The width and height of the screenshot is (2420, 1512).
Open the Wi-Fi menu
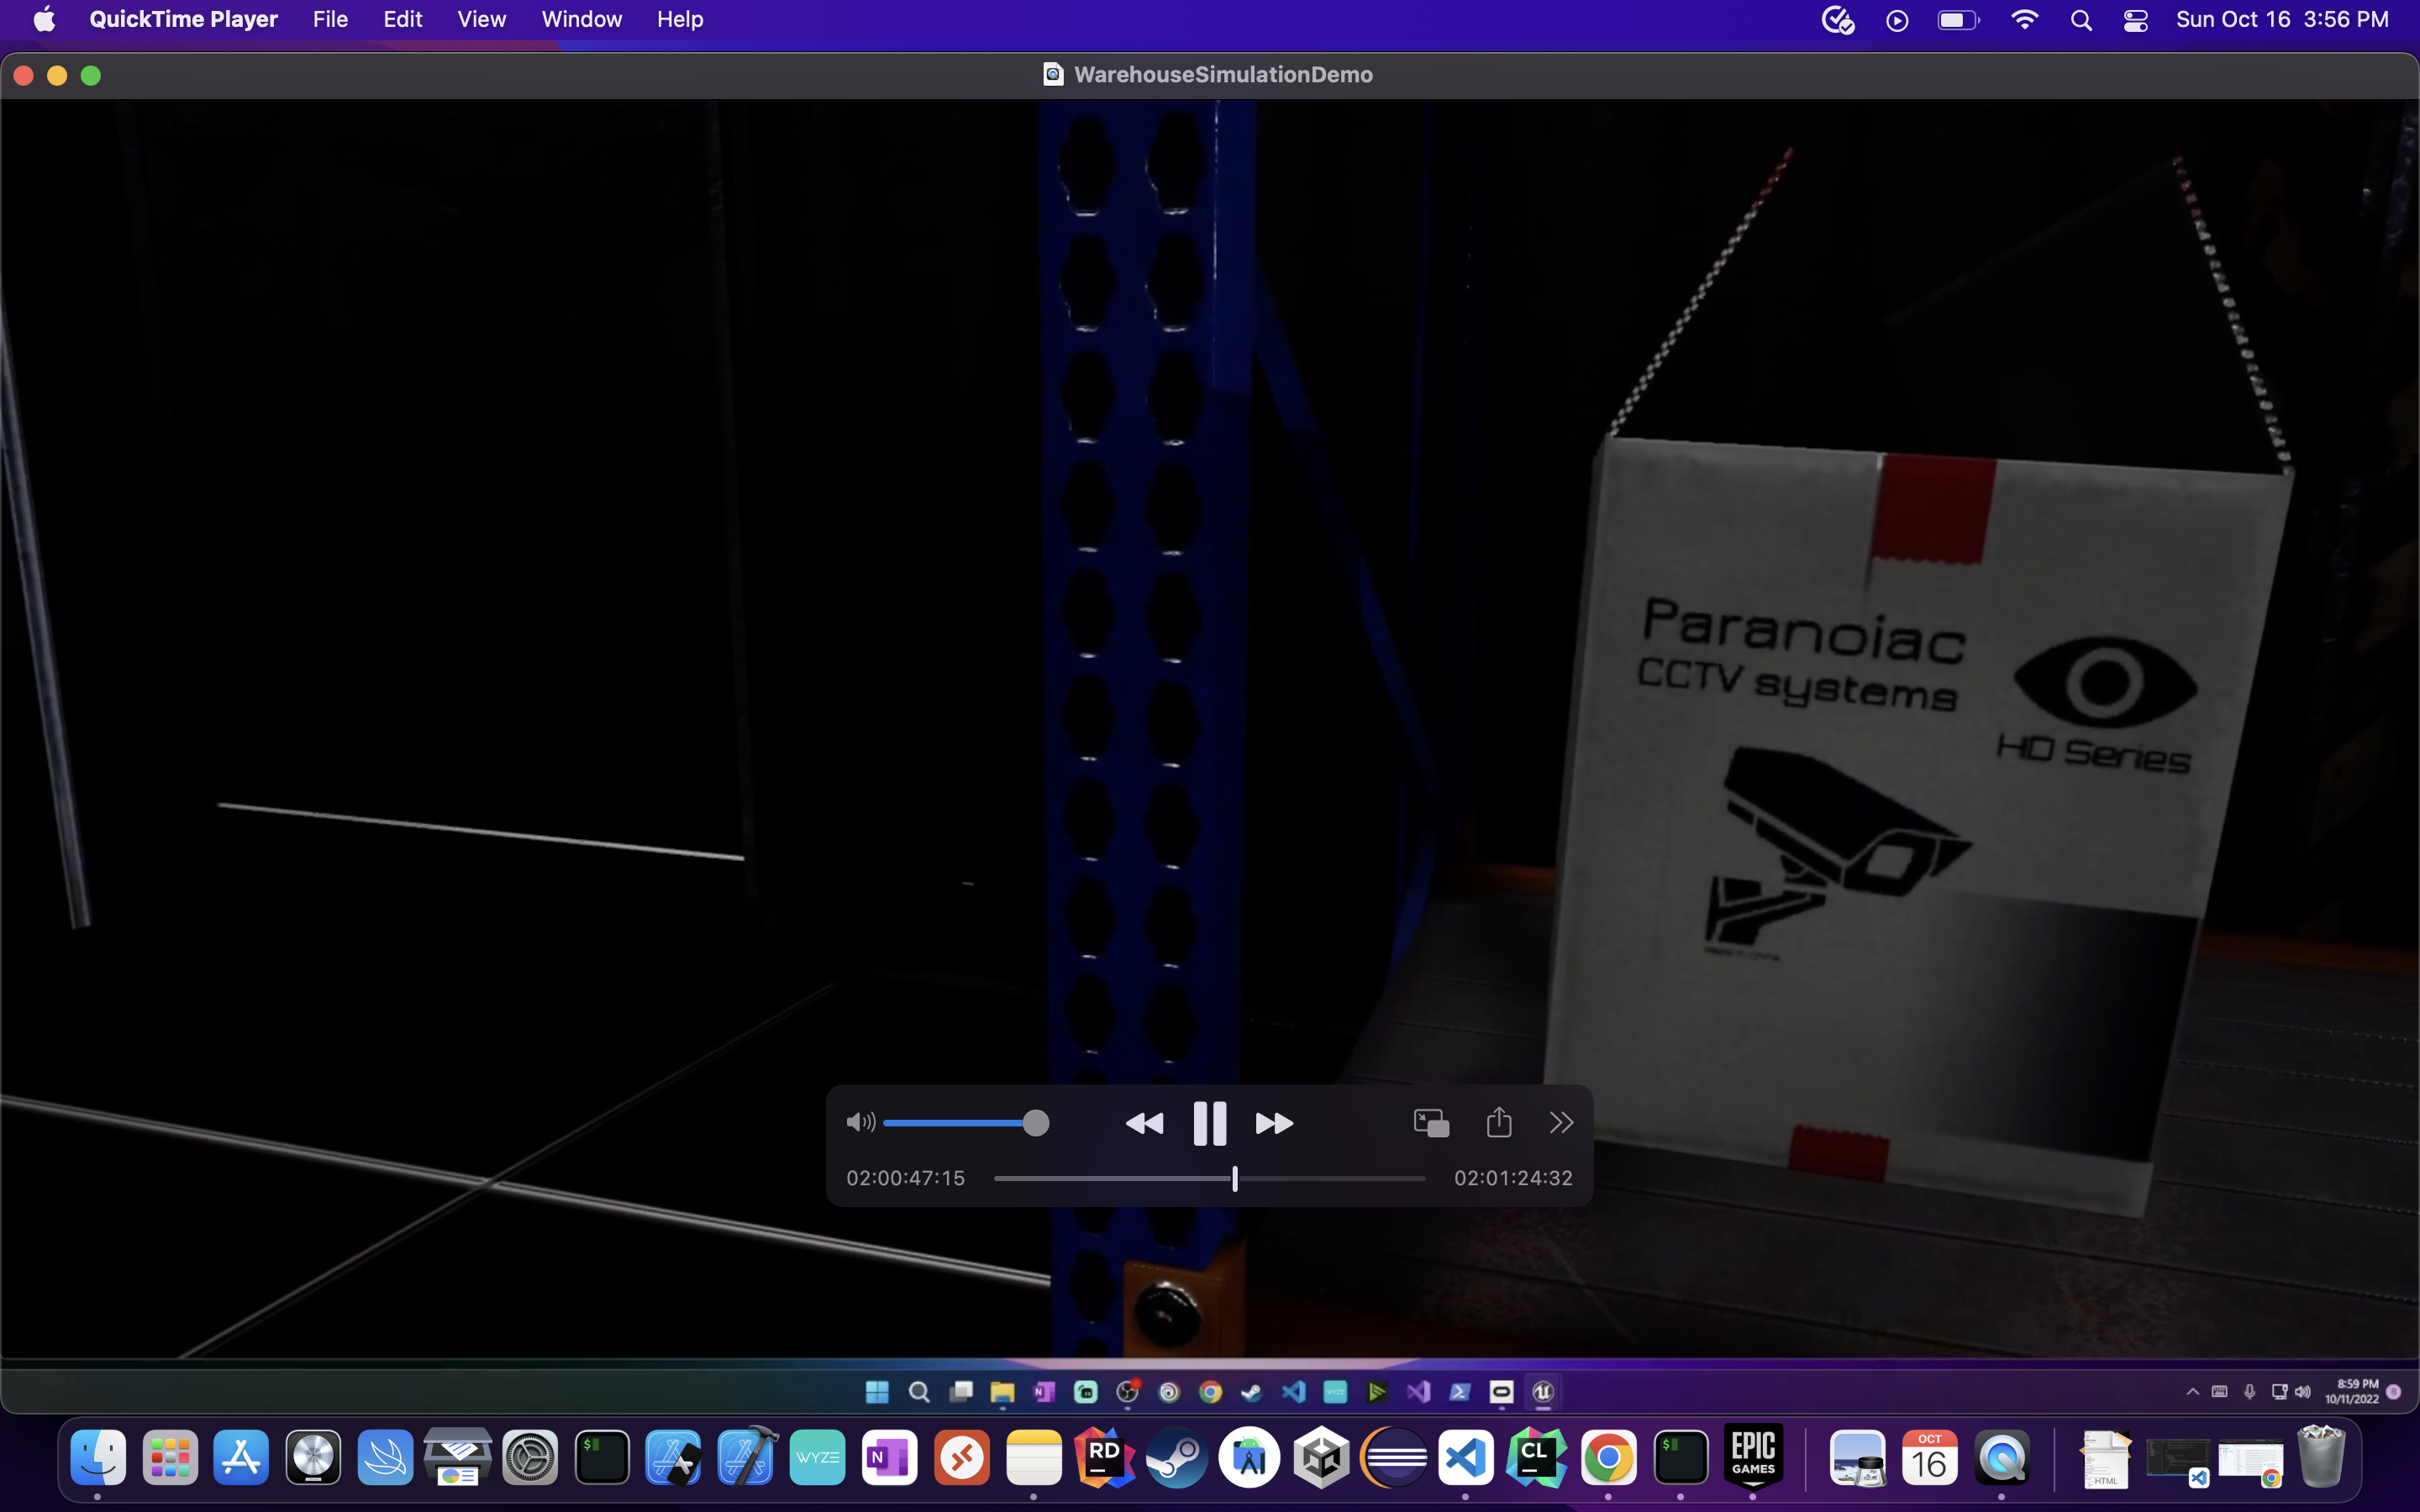tap(2024, 20)
